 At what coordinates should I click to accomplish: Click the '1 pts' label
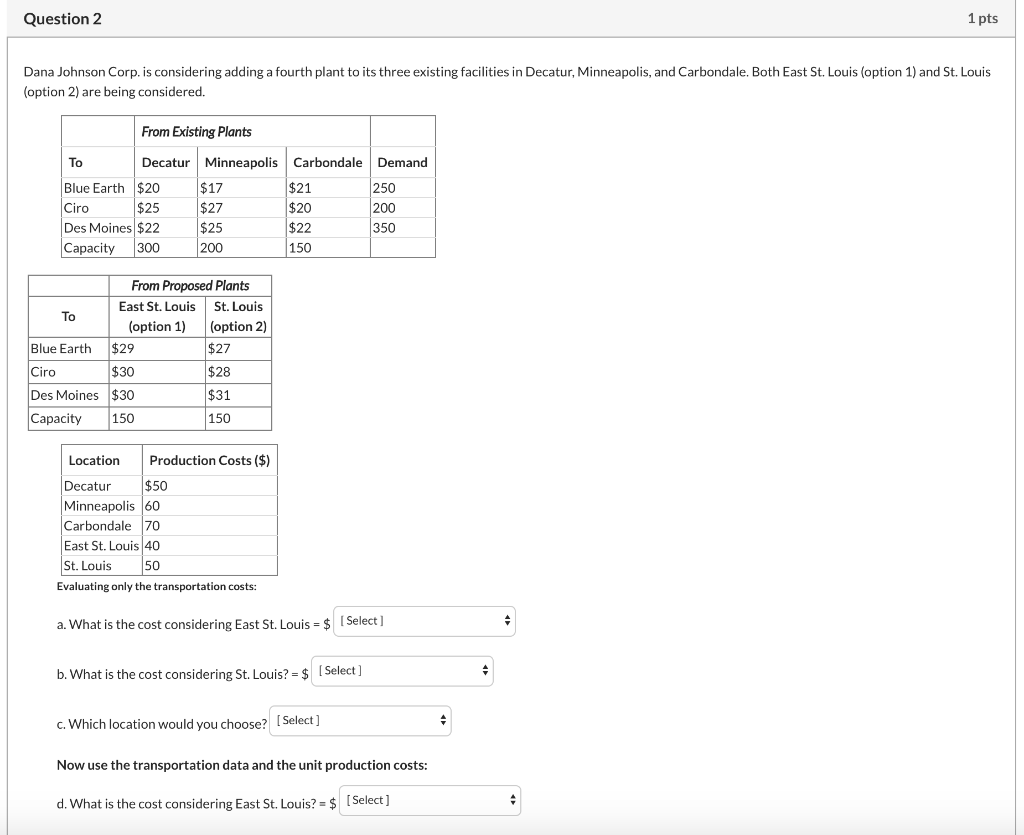click(983, 19)
